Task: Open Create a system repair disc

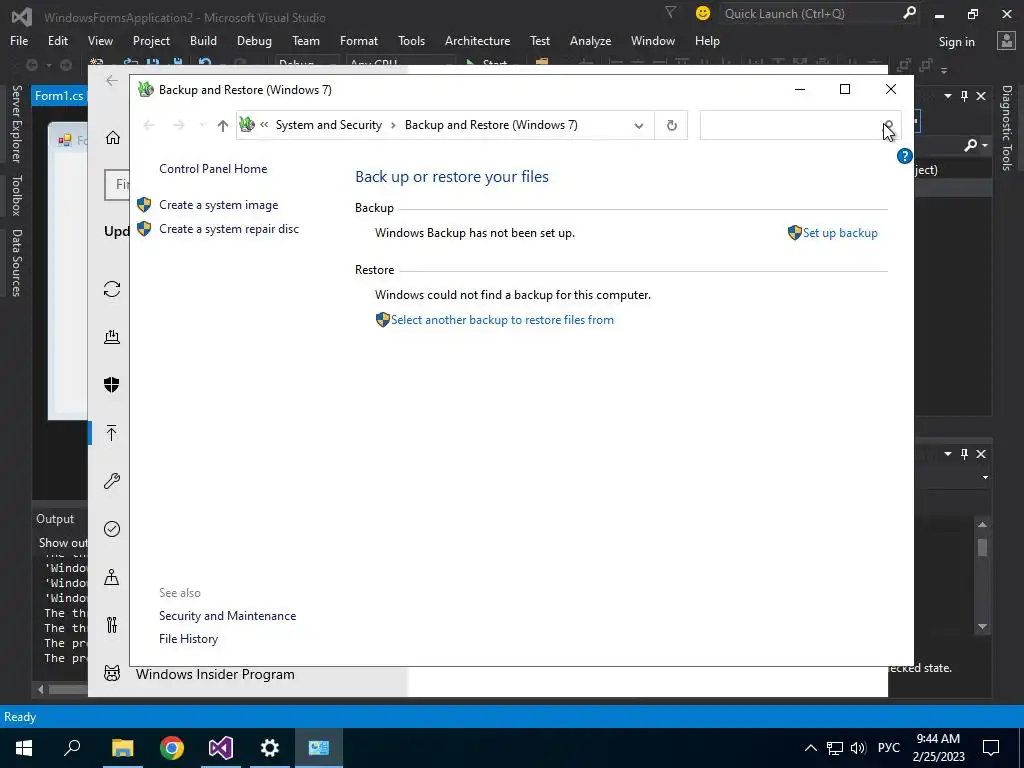Action: 229,229
